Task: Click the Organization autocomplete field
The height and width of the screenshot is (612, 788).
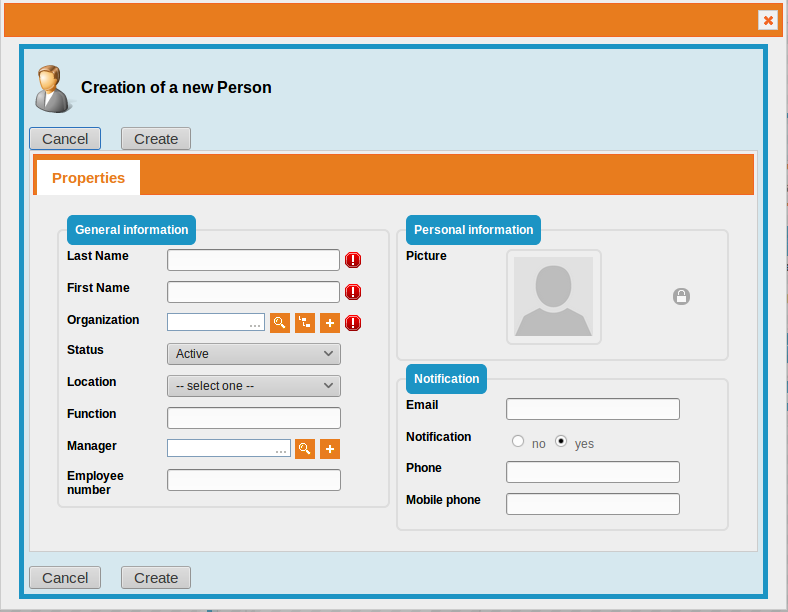Action: [214, 322]
